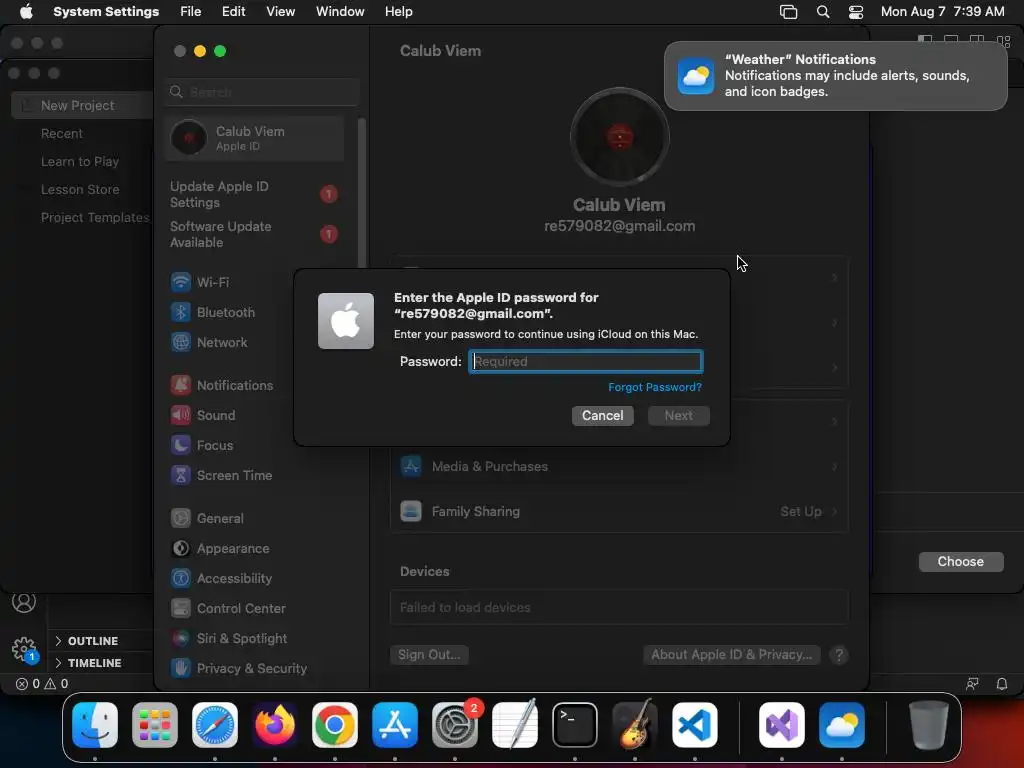
Task: Open the Window menu
Action: (340, 12)
